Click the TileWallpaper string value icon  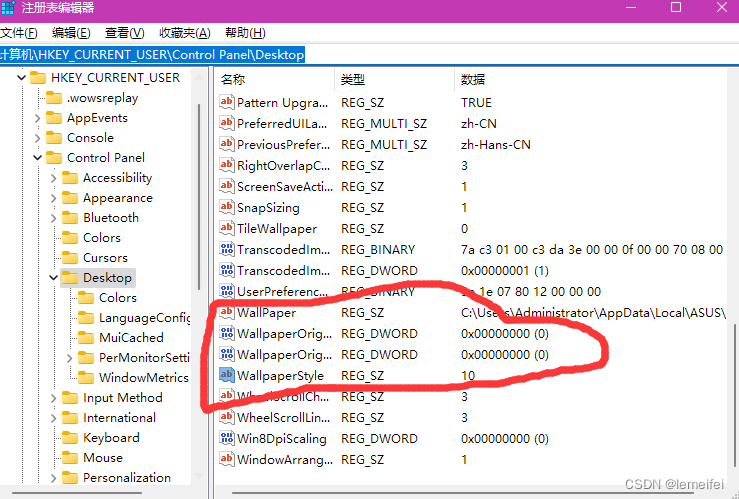point(227,229)
